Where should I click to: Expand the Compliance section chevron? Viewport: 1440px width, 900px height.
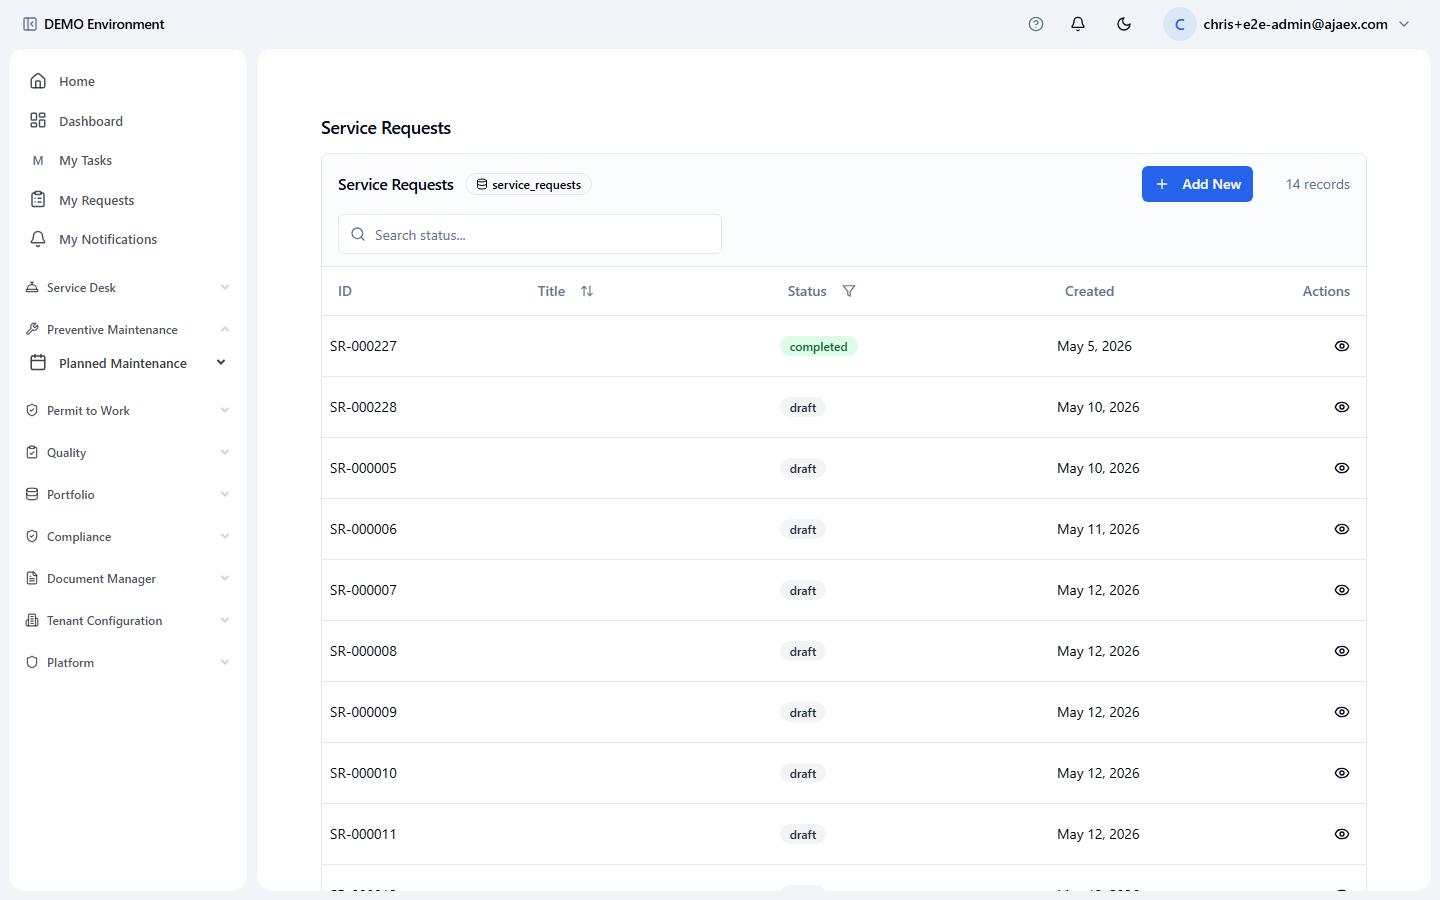coord(225,536)
